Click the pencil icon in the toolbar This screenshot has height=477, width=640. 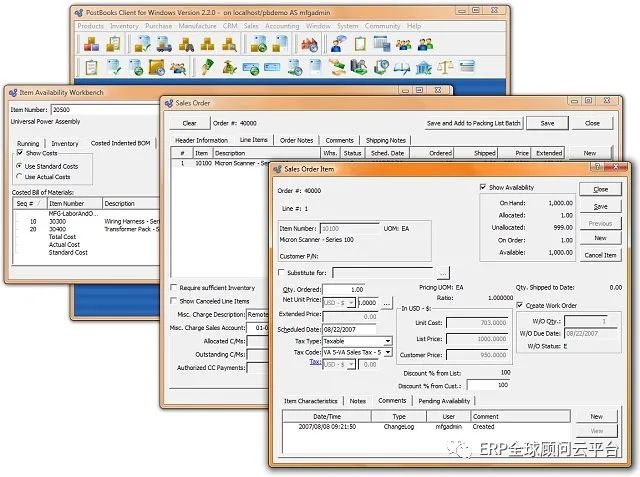click(206, 68)
